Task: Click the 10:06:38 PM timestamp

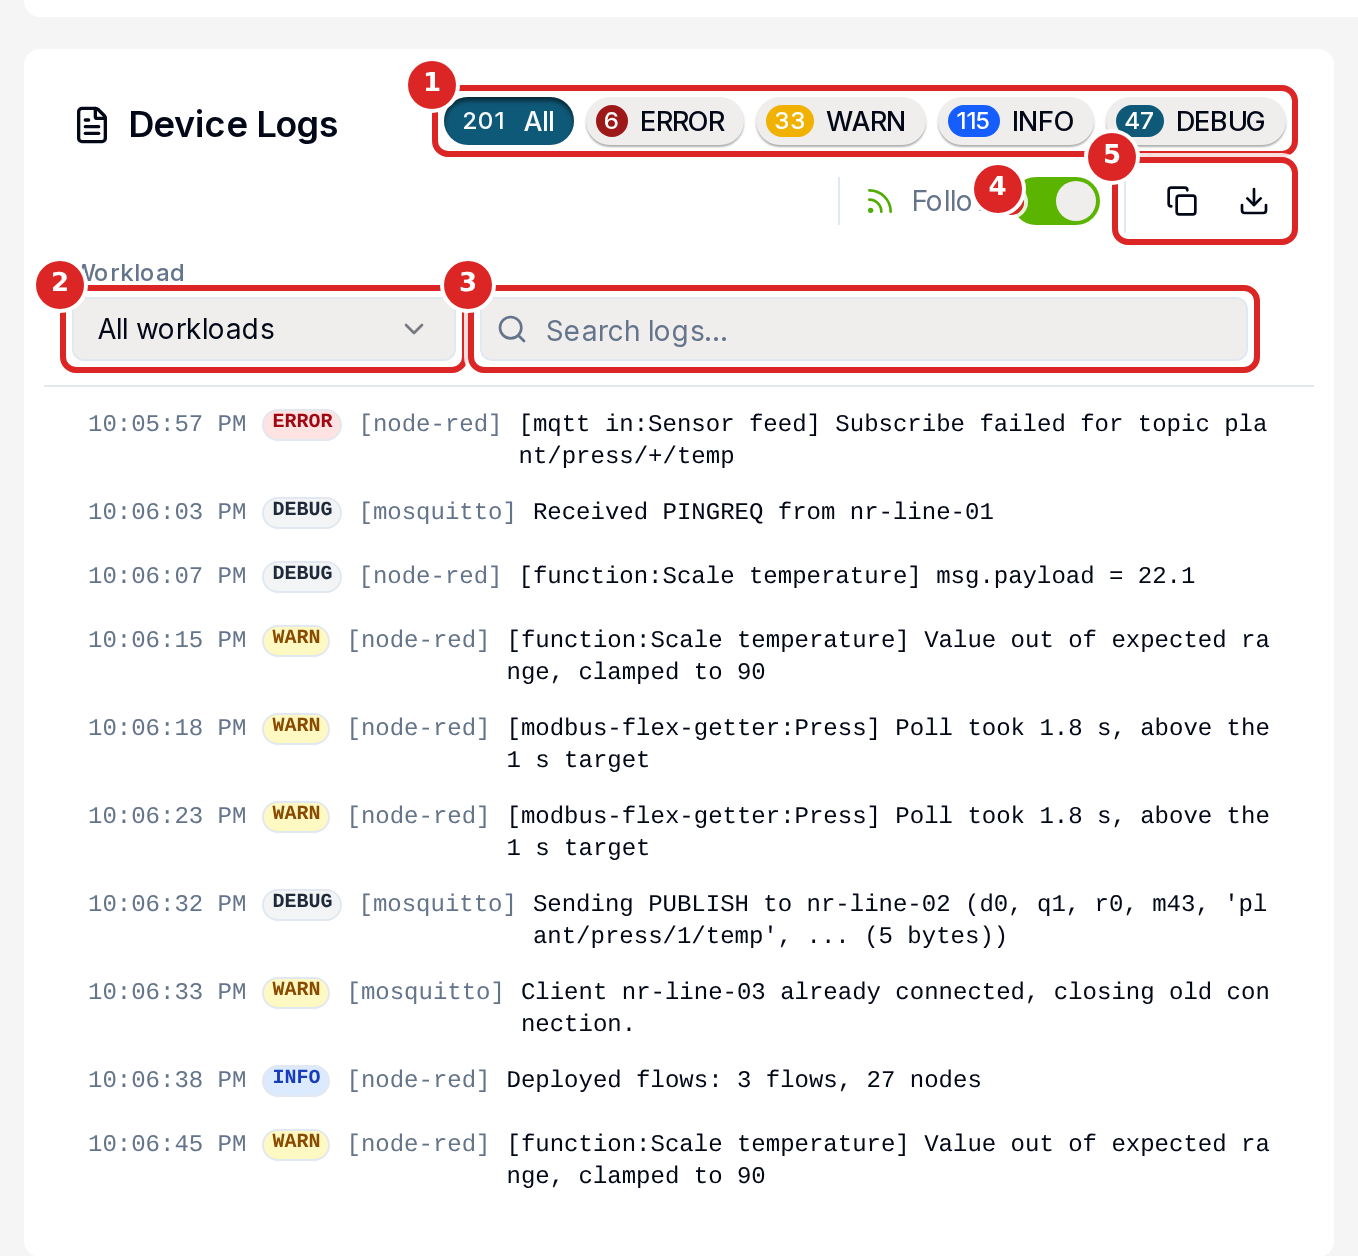Action: [x=167, y=1080]
